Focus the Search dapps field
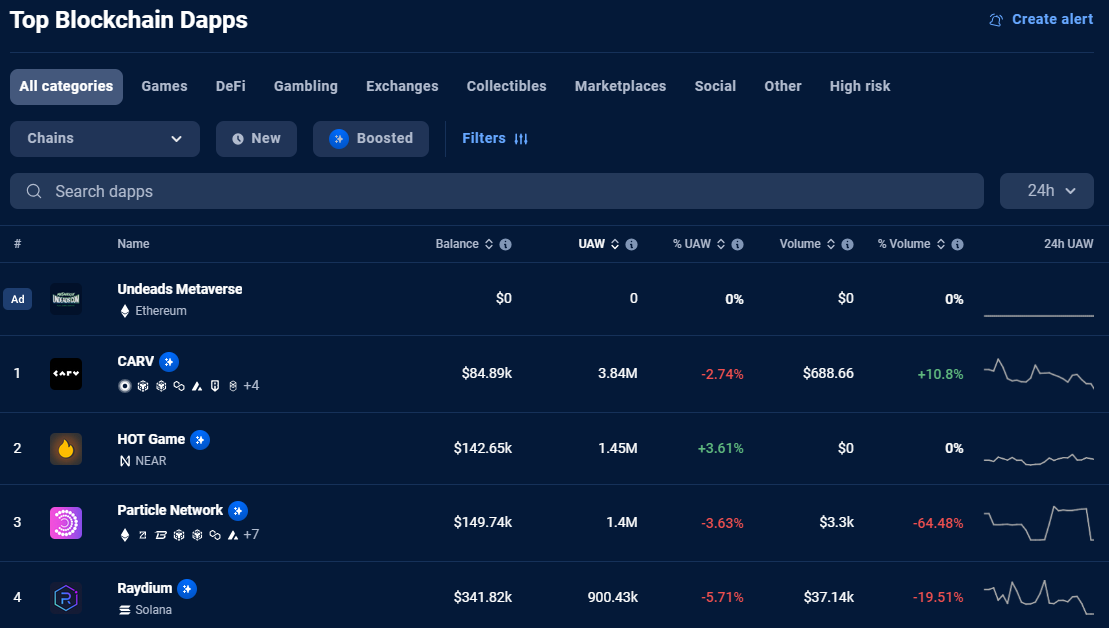 [497, 191]
